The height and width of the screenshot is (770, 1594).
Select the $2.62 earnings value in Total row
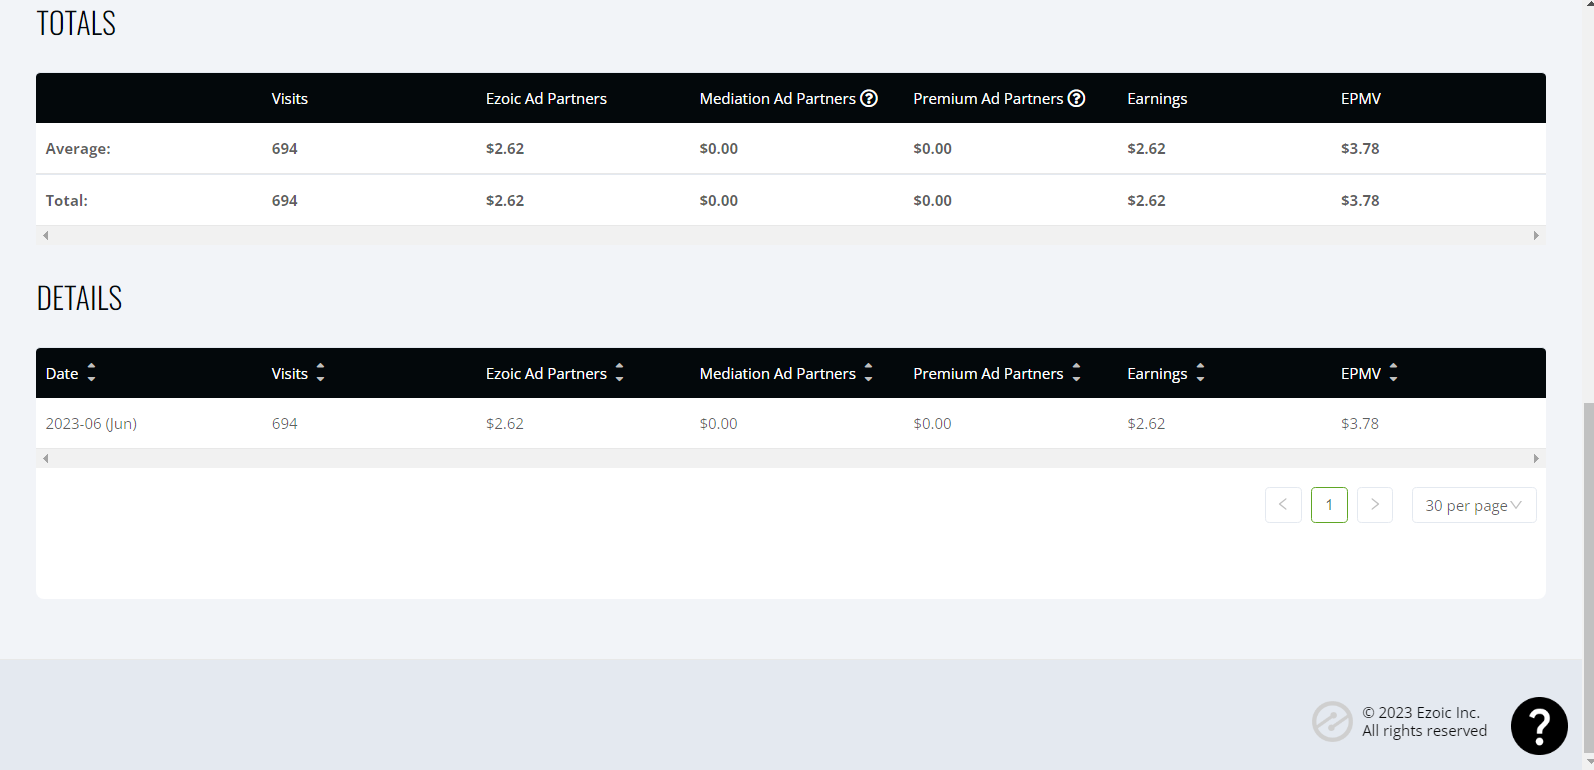point(1146,201)
